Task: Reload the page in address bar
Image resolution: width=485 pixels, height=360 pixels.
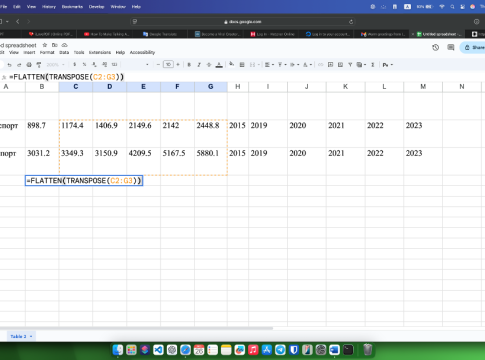Action: (x=351, y=22)
